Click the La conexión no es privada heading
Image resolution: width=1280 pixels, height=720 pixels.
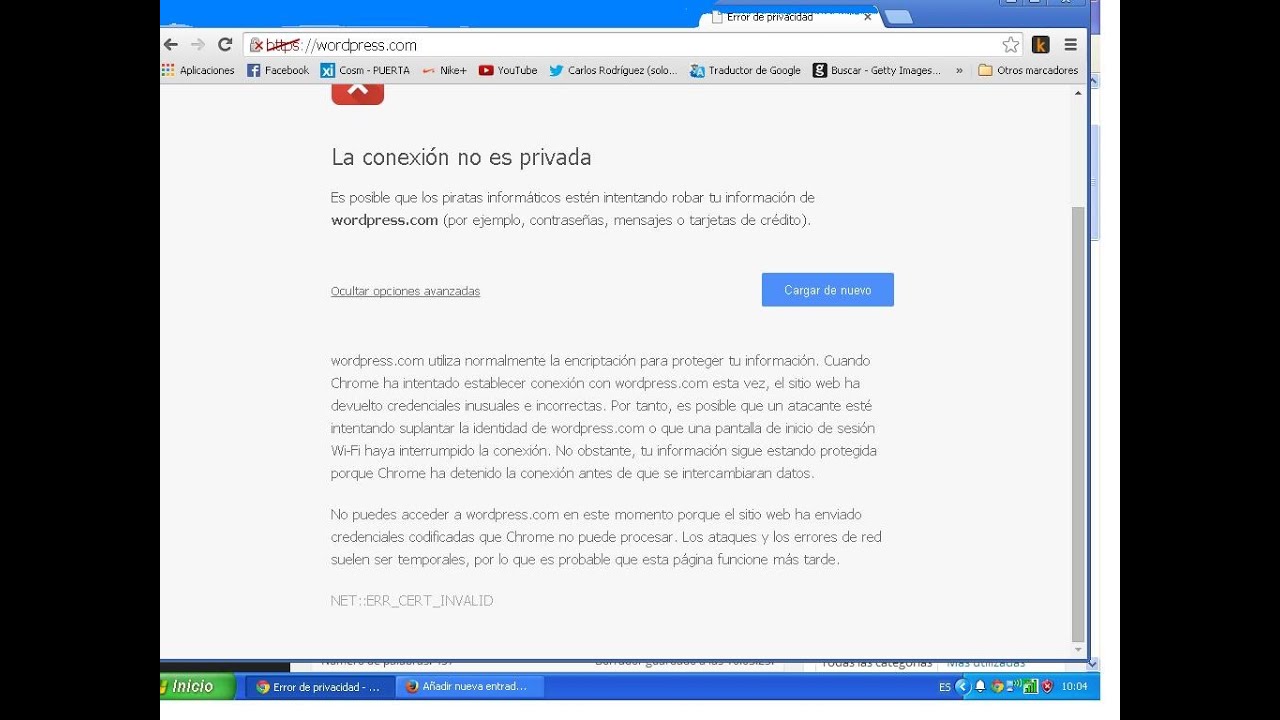(x=461, y=157)
